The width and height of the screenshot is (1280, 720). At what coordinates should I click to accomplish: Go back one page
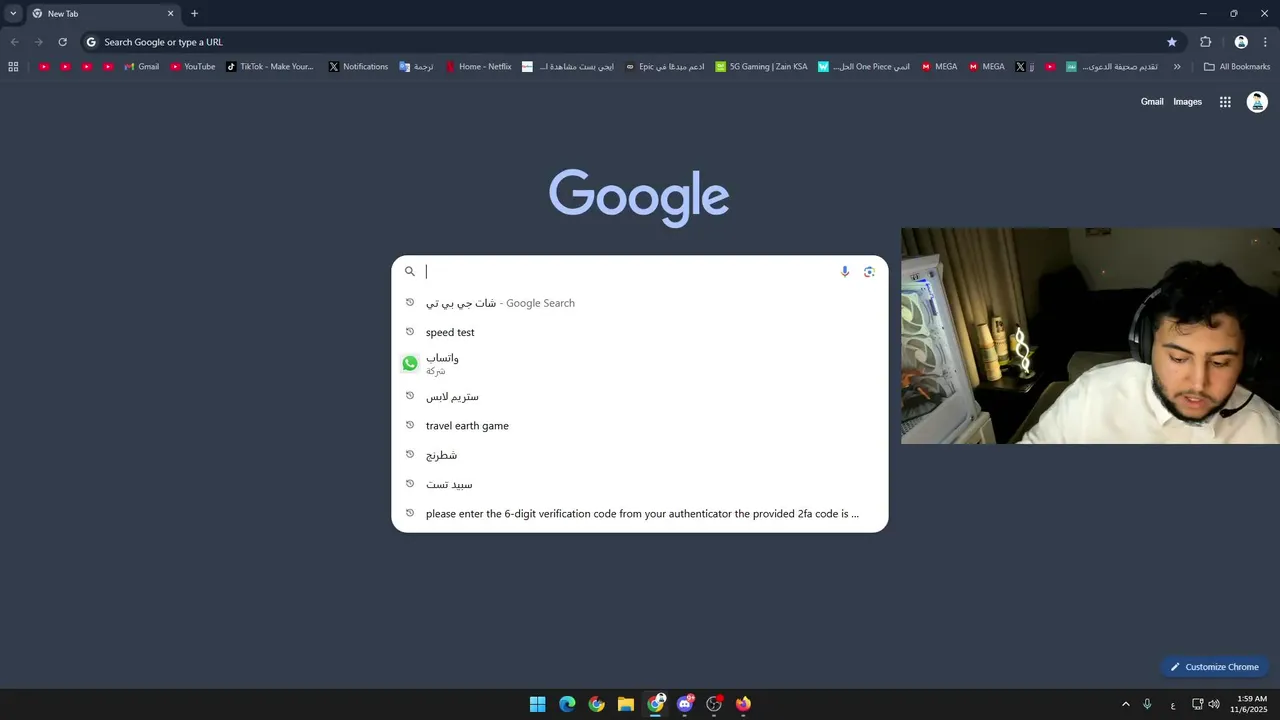pos(14,42)
